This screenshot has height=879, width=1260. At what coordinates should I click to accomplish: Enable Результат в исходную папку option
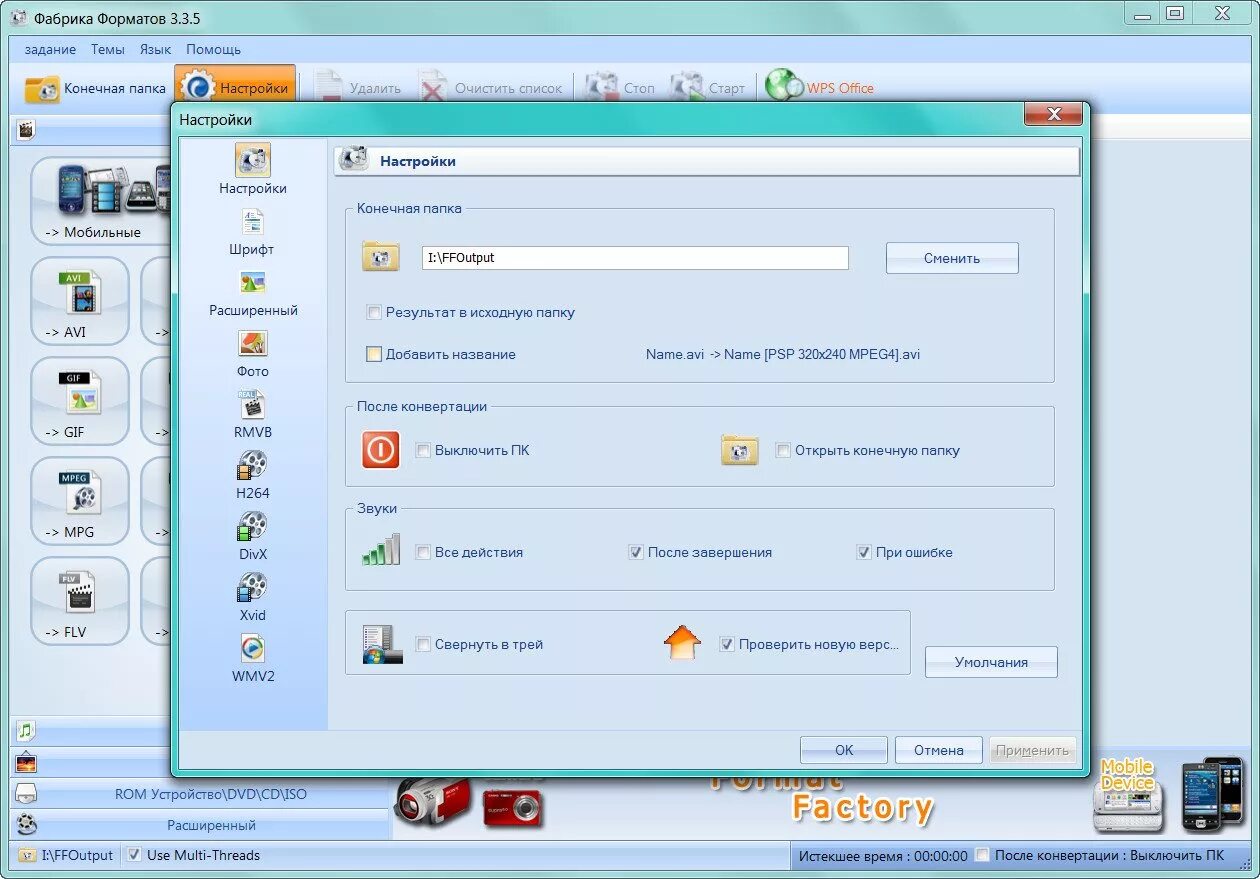[x=374, y=312]
